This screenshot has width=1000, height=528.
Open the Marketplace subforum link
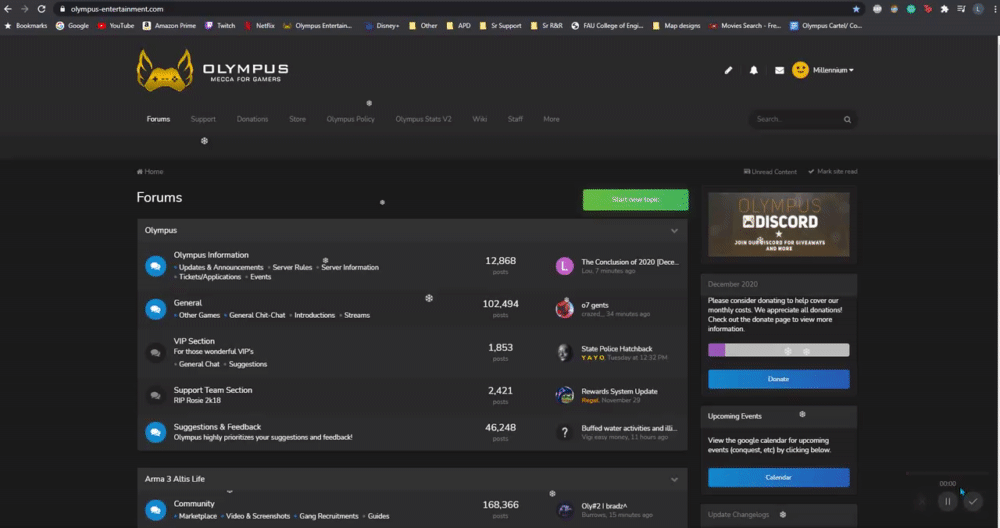tap(198, 517)
